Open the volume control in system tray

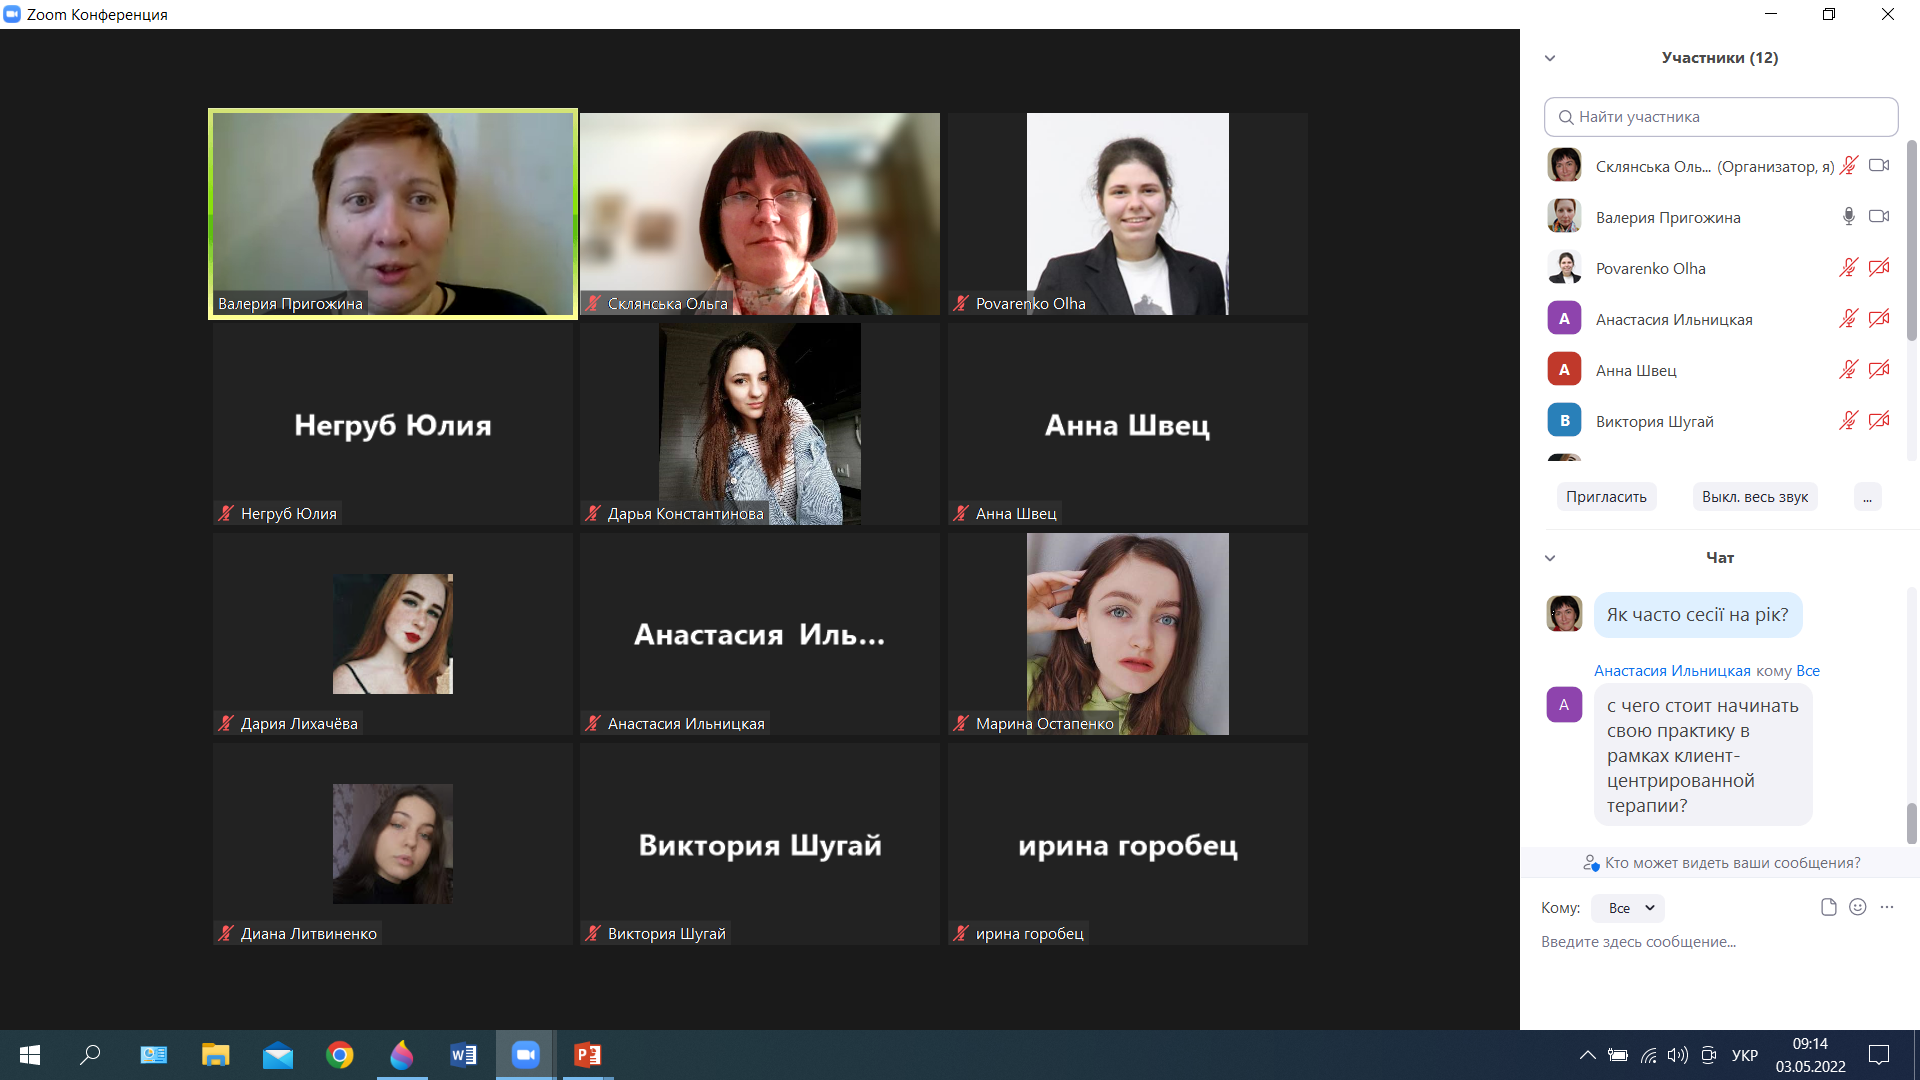[1678, 1055]
